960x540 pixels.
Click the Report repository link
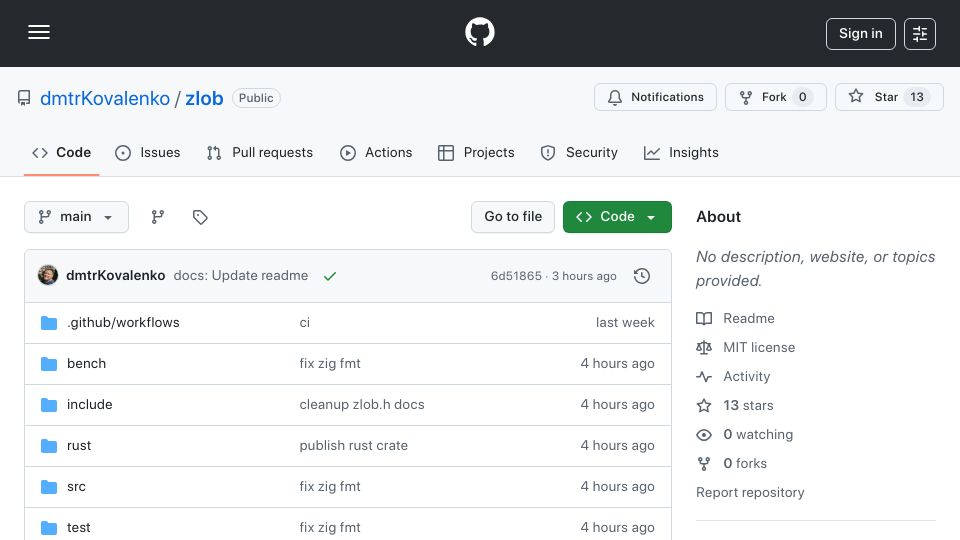(750, 492)
